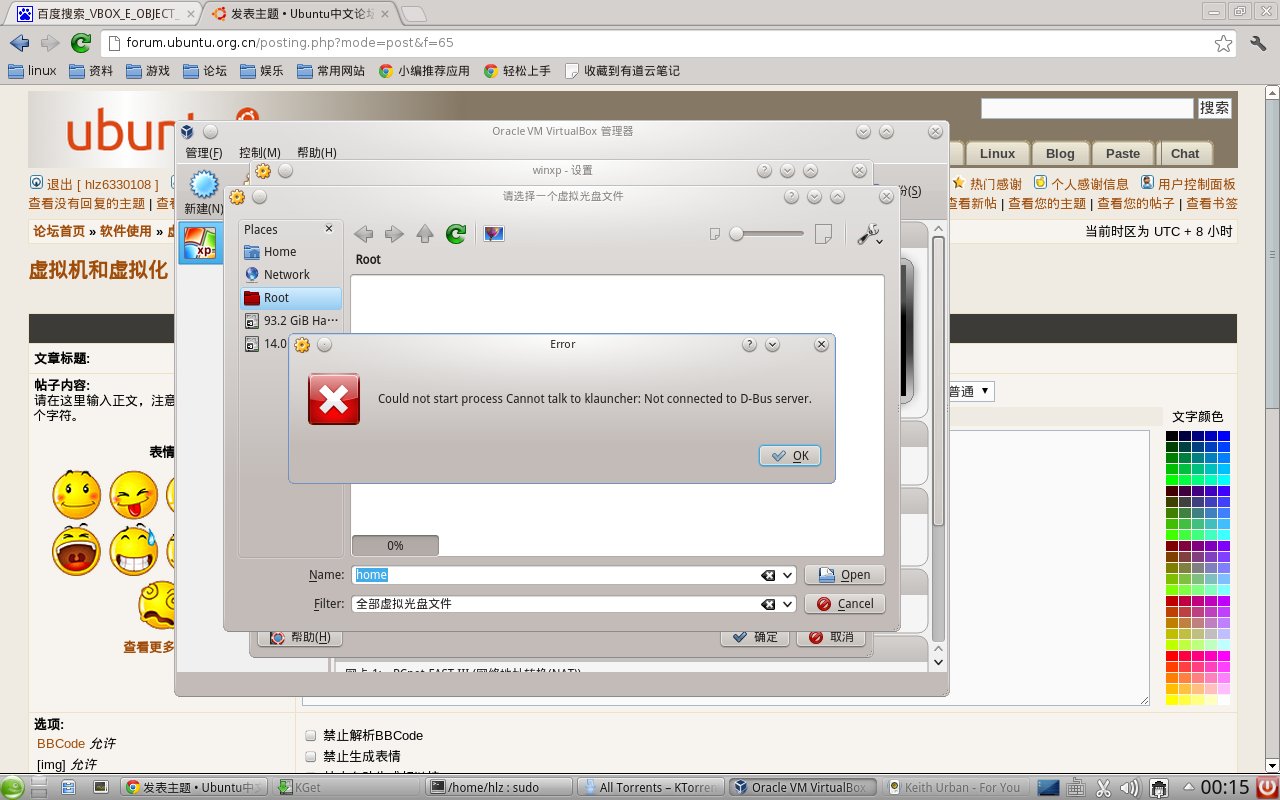Show the file preview icon
1280x800 pixels.
click(494, 234)
